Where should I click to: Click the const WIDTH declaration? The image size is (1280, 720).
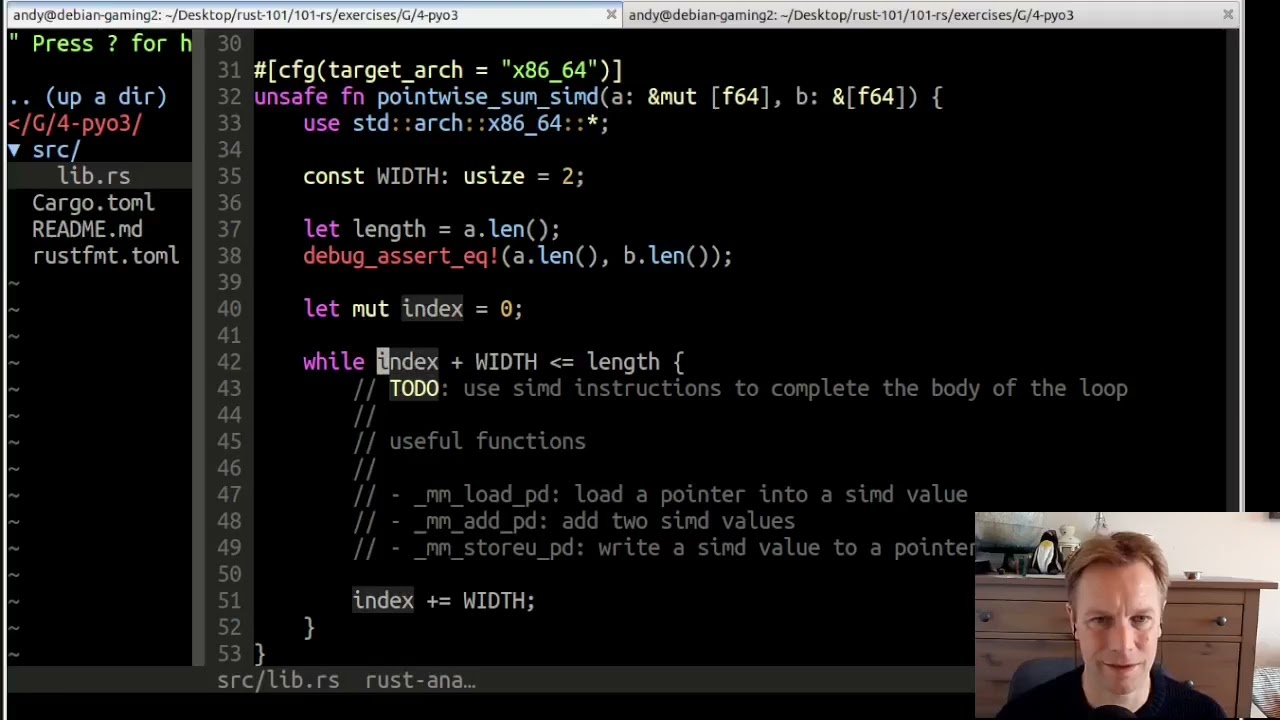point(444,176)
